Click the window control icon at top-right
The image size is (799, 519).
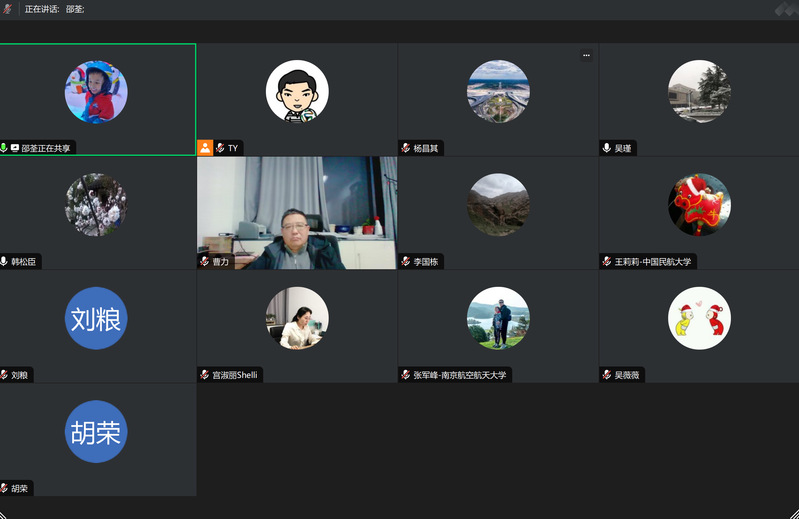click(784, 9)
